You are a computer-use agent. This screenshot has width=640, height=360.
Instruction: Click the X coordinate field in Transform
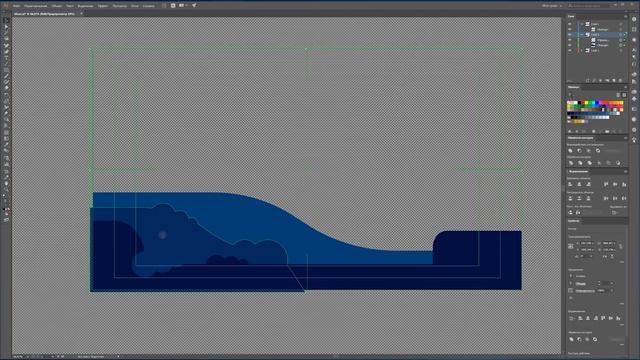click(587, 243)
